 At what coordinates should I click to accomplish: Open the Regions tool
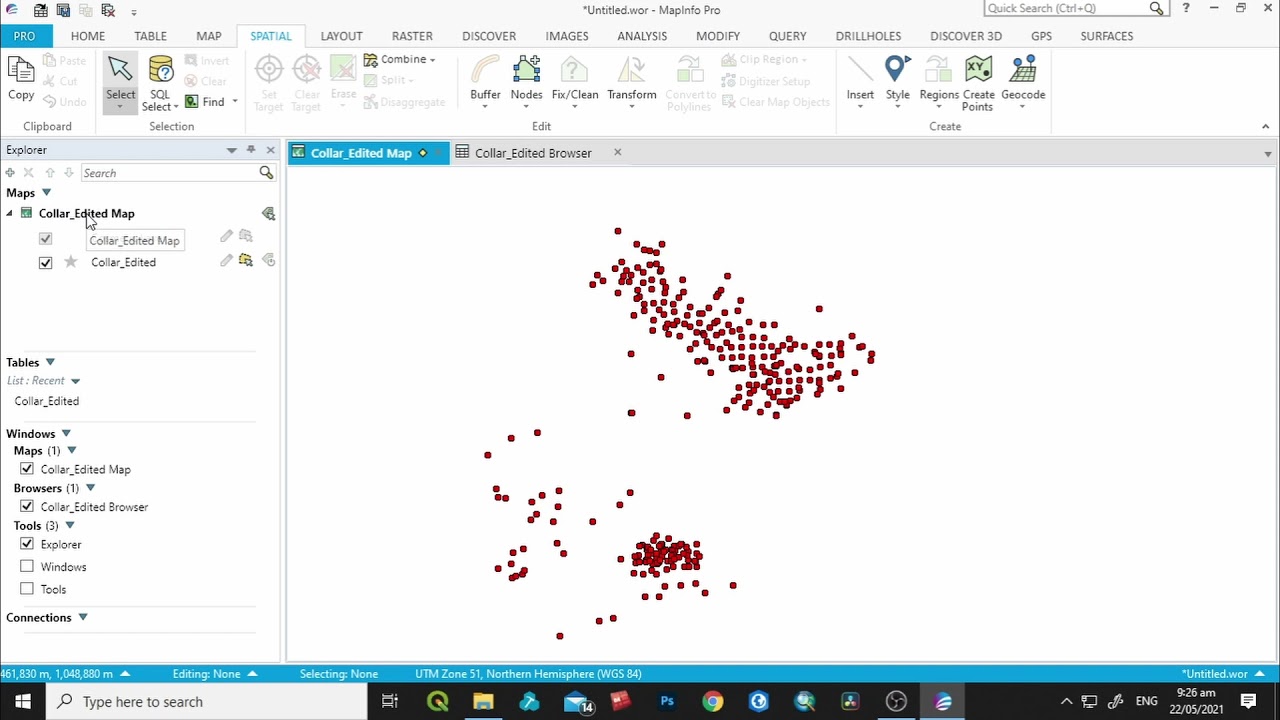[x=939, y=82]
